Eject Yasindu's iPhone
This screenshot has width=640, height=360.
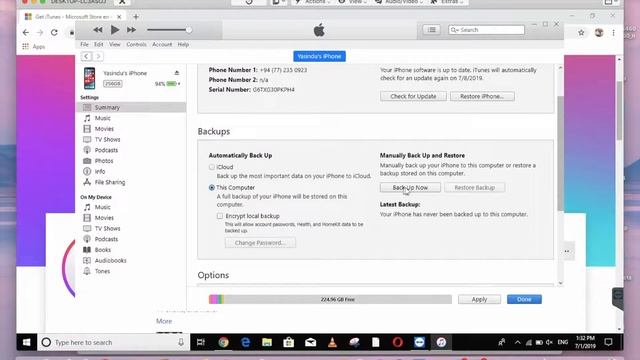pyautogui.click(x=177, y=73)
